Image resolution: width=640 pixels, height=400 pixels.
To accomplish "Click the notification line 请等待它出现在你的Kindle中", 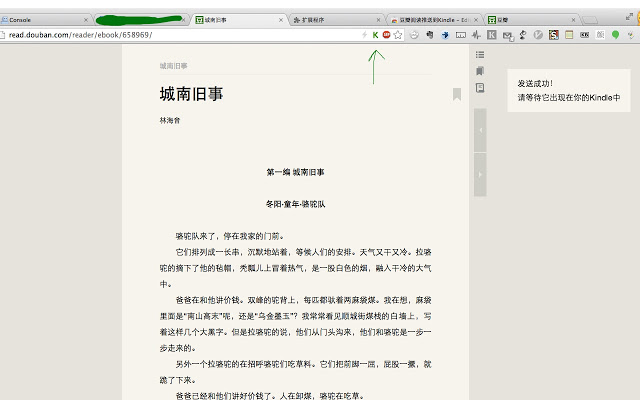I will (569, 98).
